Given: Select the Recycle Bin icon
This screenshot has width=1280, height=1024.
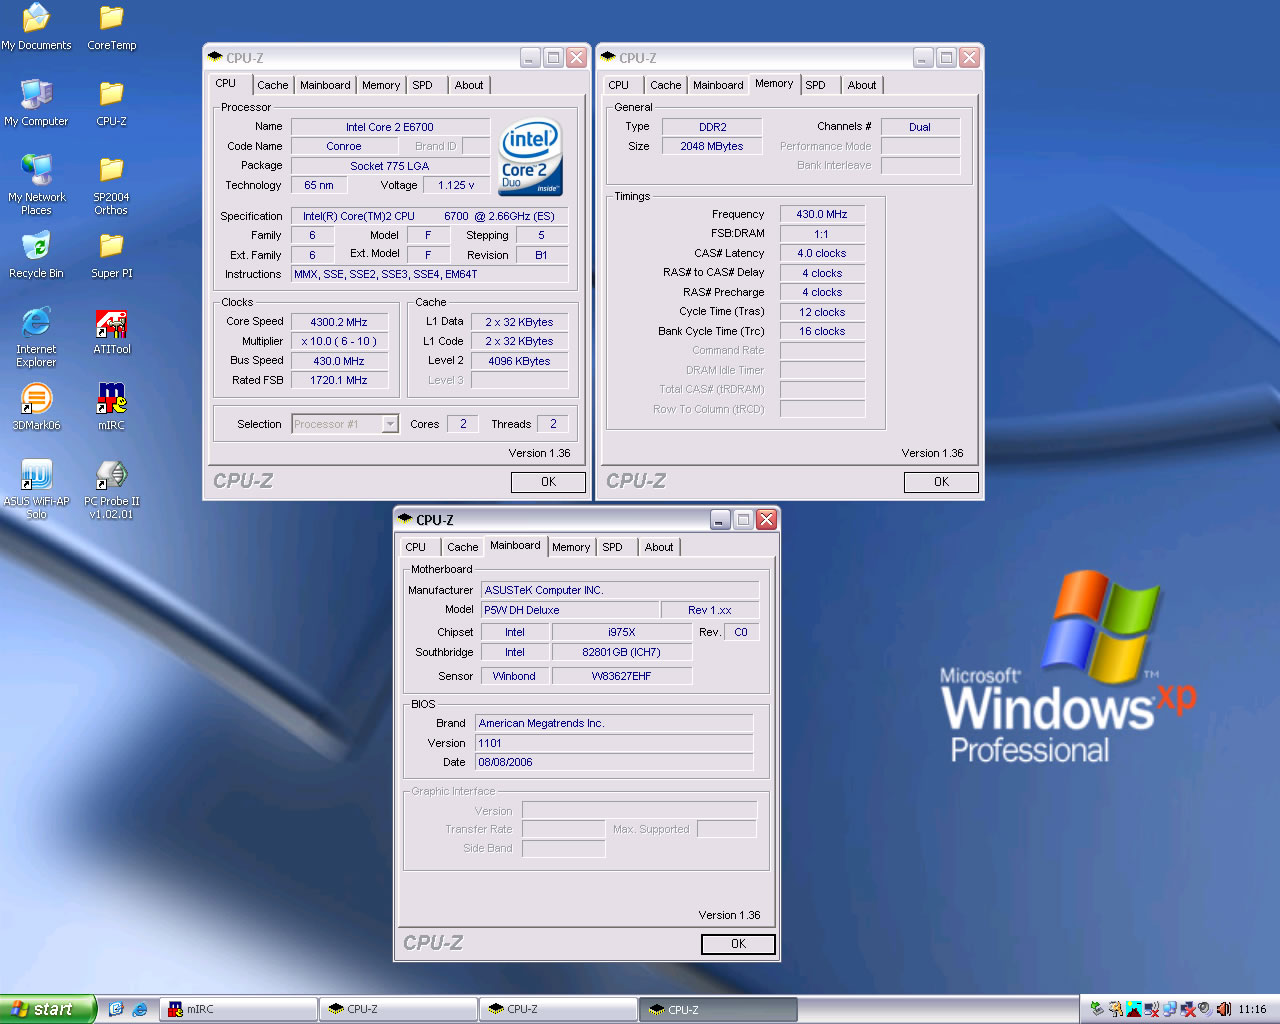Looking at the screenshot, I should [x=36, y=255].
